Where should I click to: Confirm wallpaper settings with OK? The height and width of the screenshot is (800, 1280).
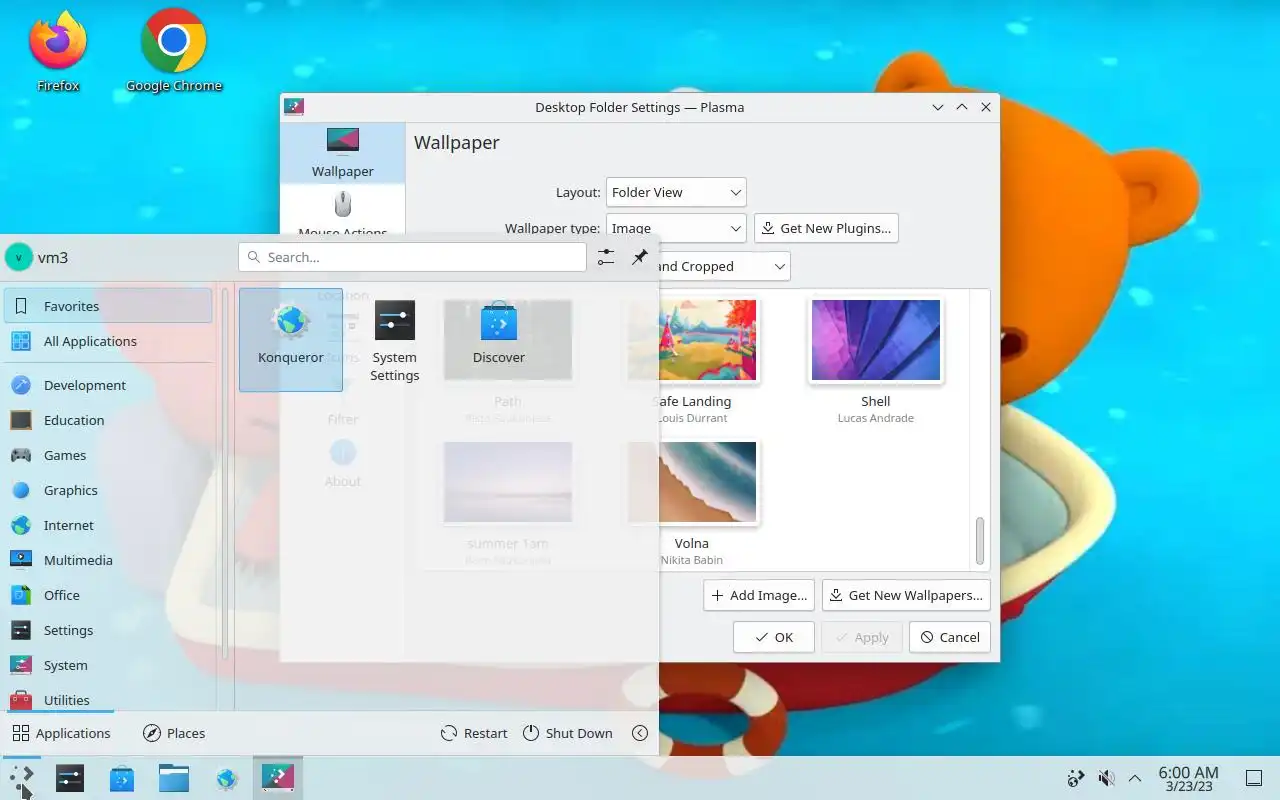pyautogui.click(x=774, y=637)
